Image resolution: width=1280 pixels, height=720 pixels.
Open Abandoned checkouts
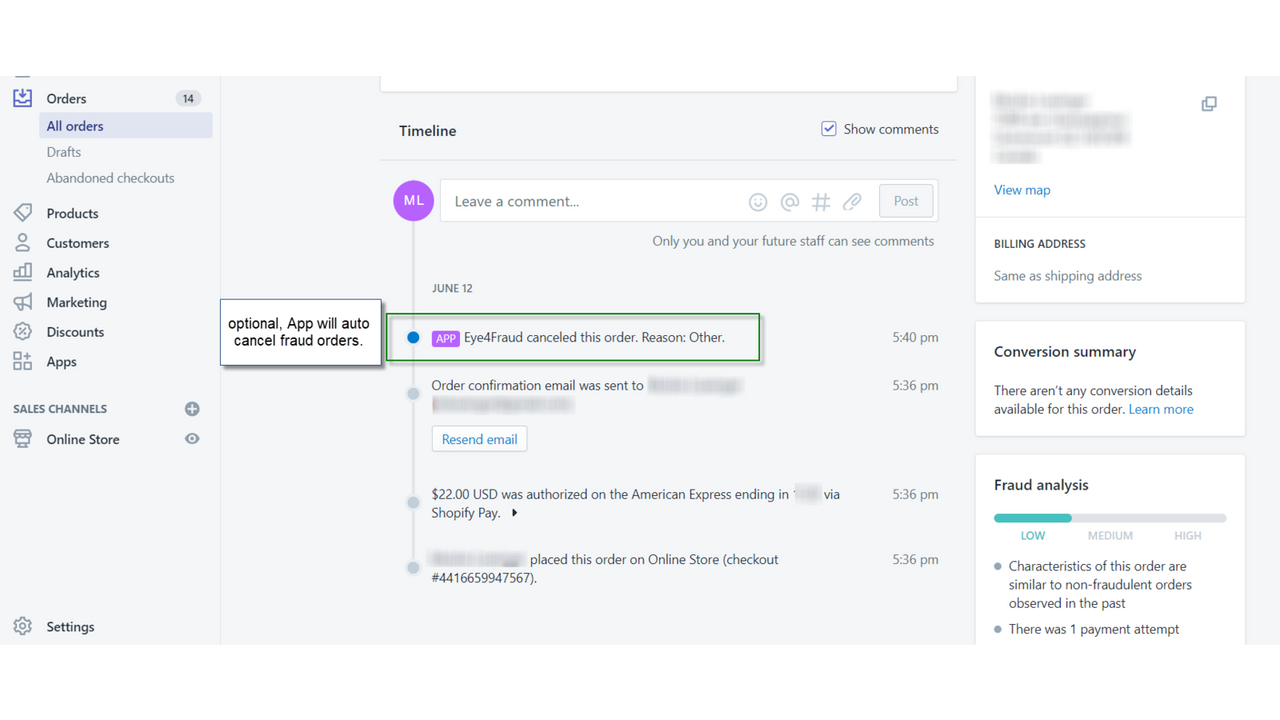[x=110, y=178]
